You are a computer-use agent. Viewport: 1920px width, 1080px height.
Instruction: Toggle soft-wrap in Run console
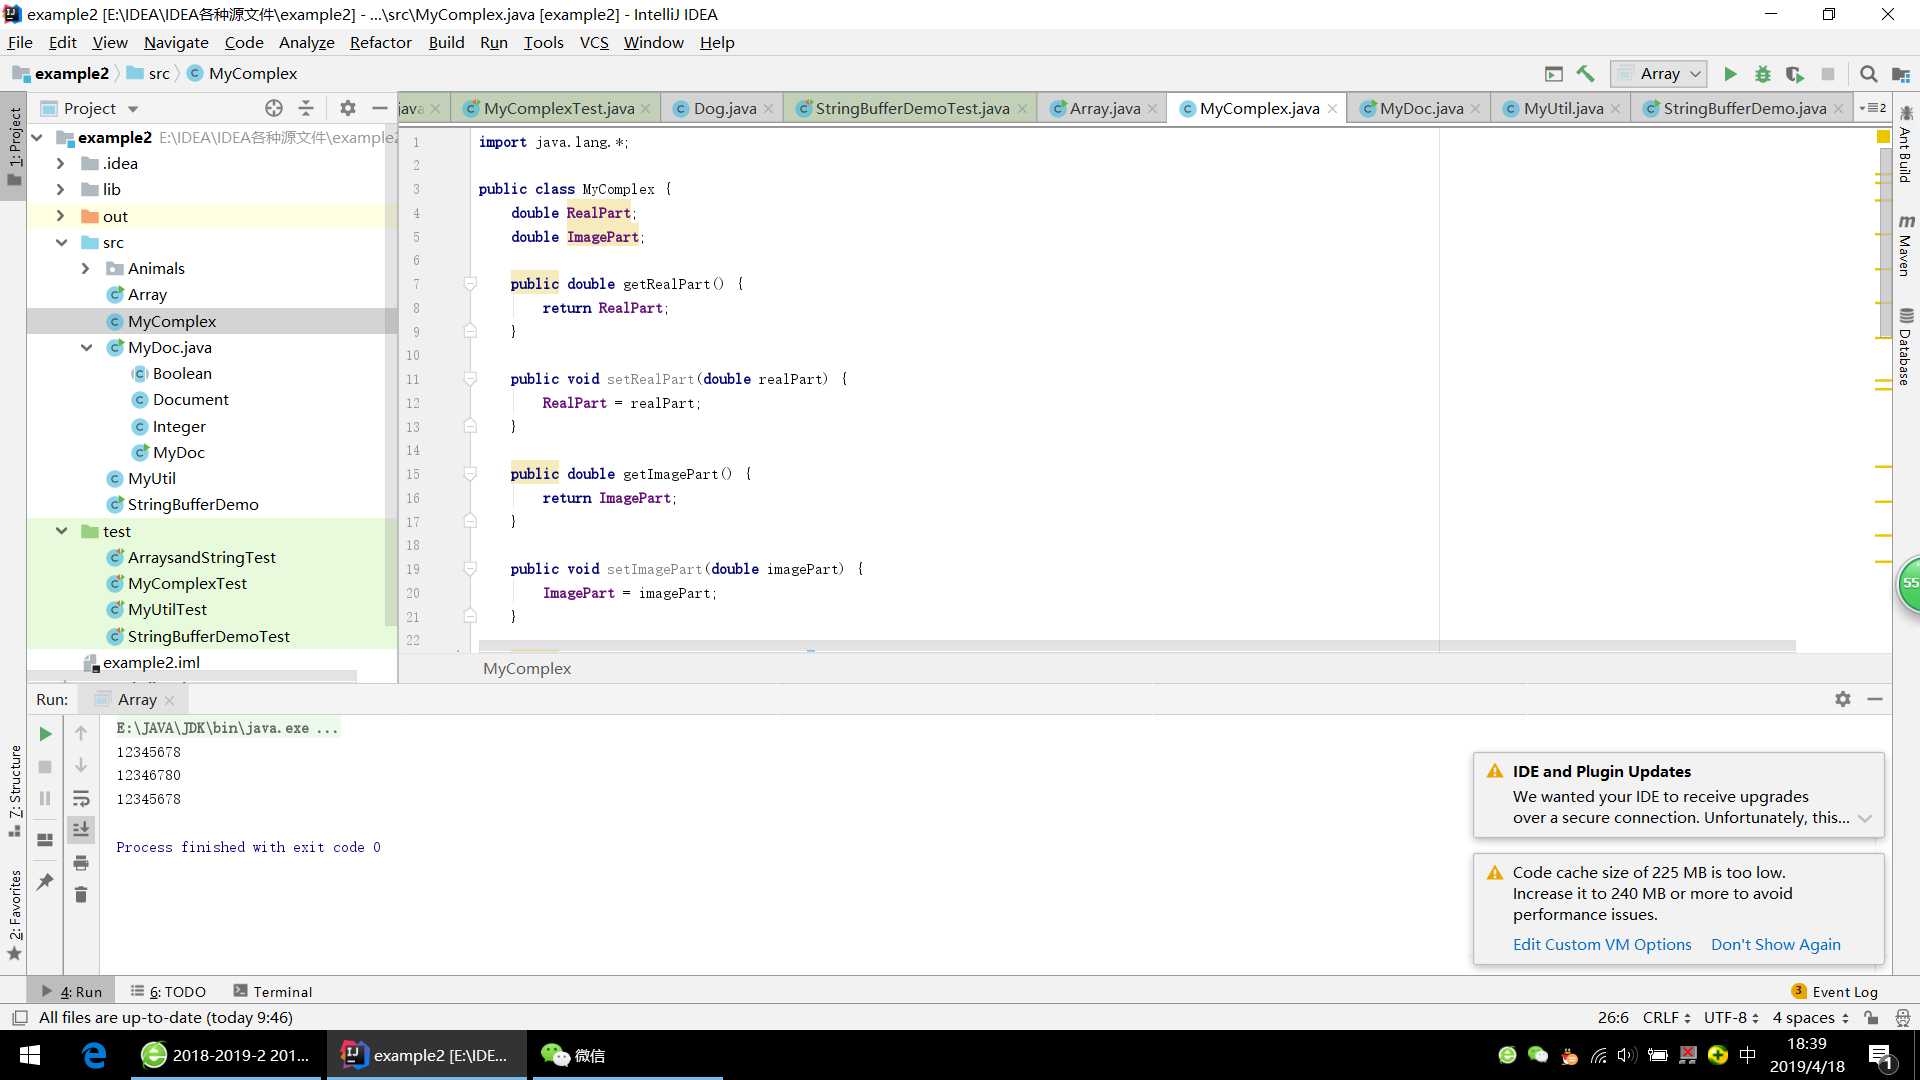81,799
